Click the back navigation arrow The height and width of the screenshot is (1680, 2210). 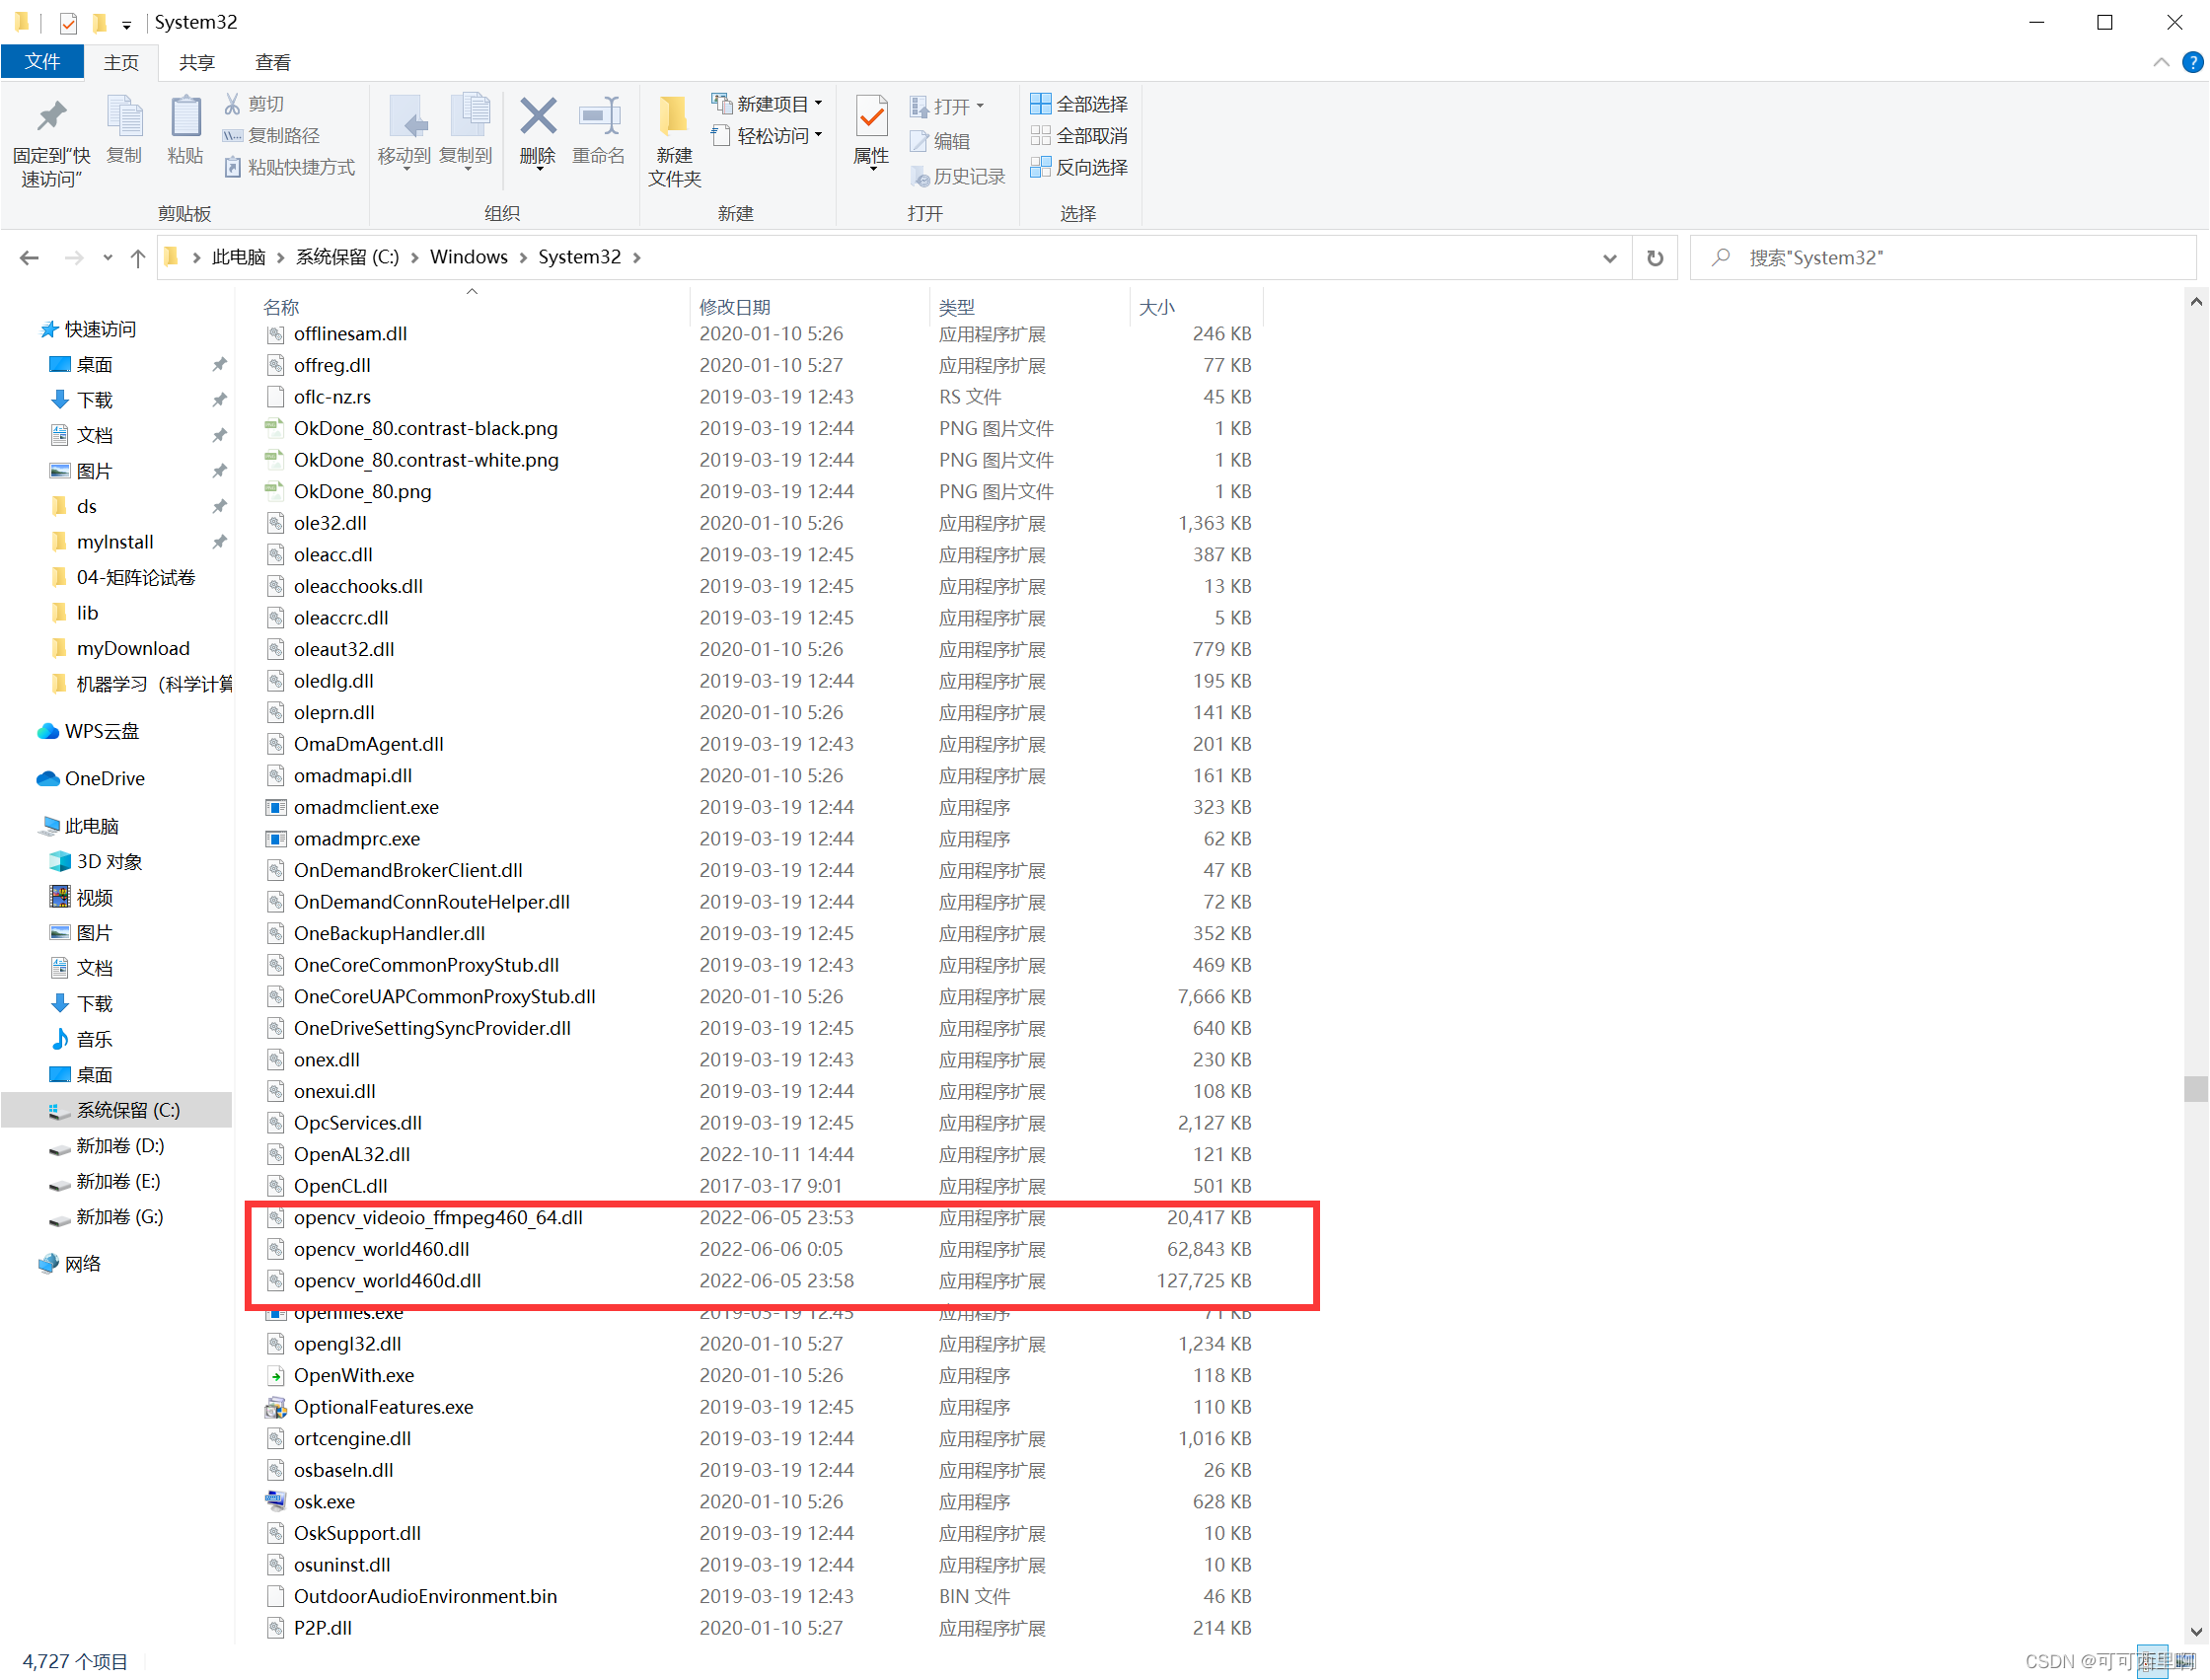tap(29, 258)
